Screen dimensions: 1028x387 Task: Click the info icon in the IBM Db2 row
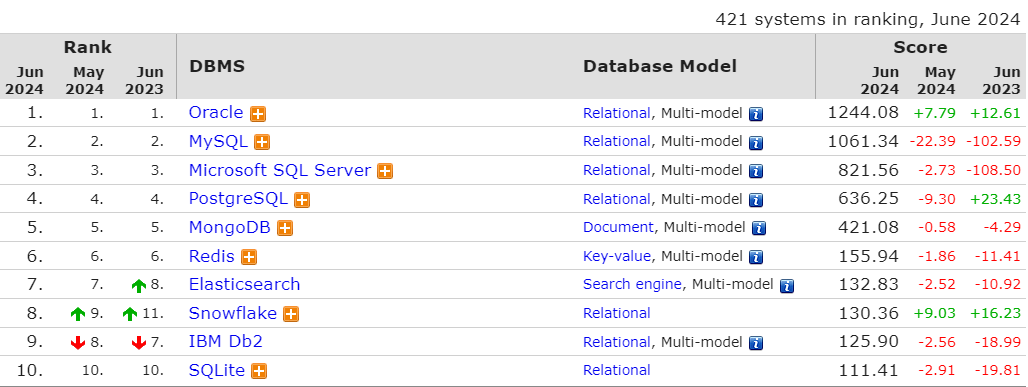(x=756, y=343)
